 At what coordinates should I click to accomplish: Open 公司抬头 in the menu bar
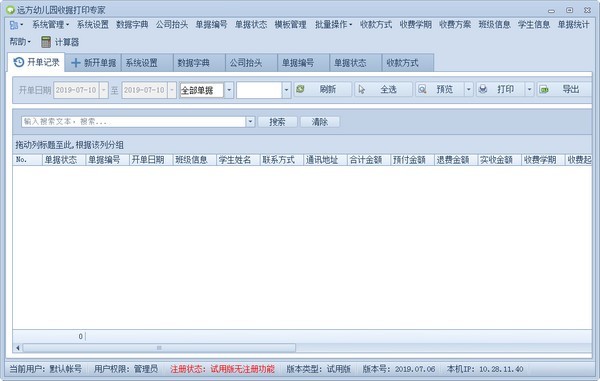pos(172,25)
